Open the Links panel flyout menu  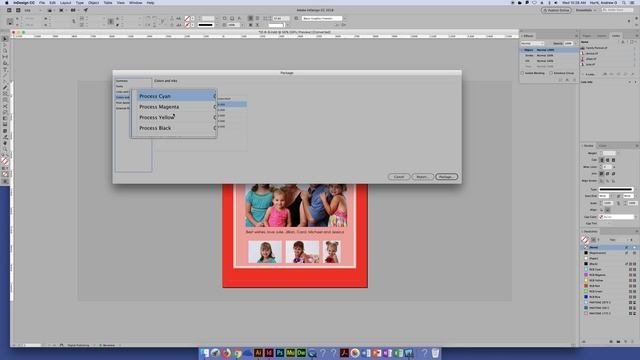coord(636,36)
